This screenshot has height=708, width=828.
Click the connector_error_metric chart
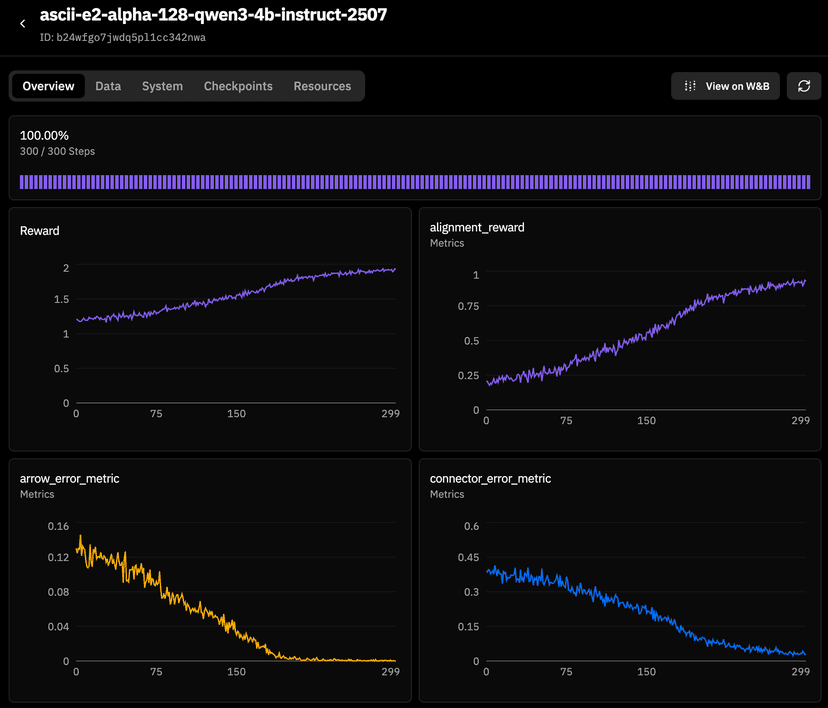(620, 580)
